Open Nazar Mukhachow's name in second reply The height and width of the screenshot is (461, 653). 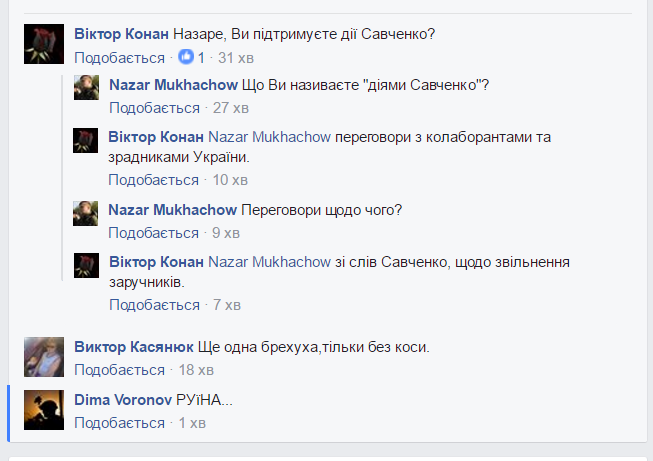172,210
